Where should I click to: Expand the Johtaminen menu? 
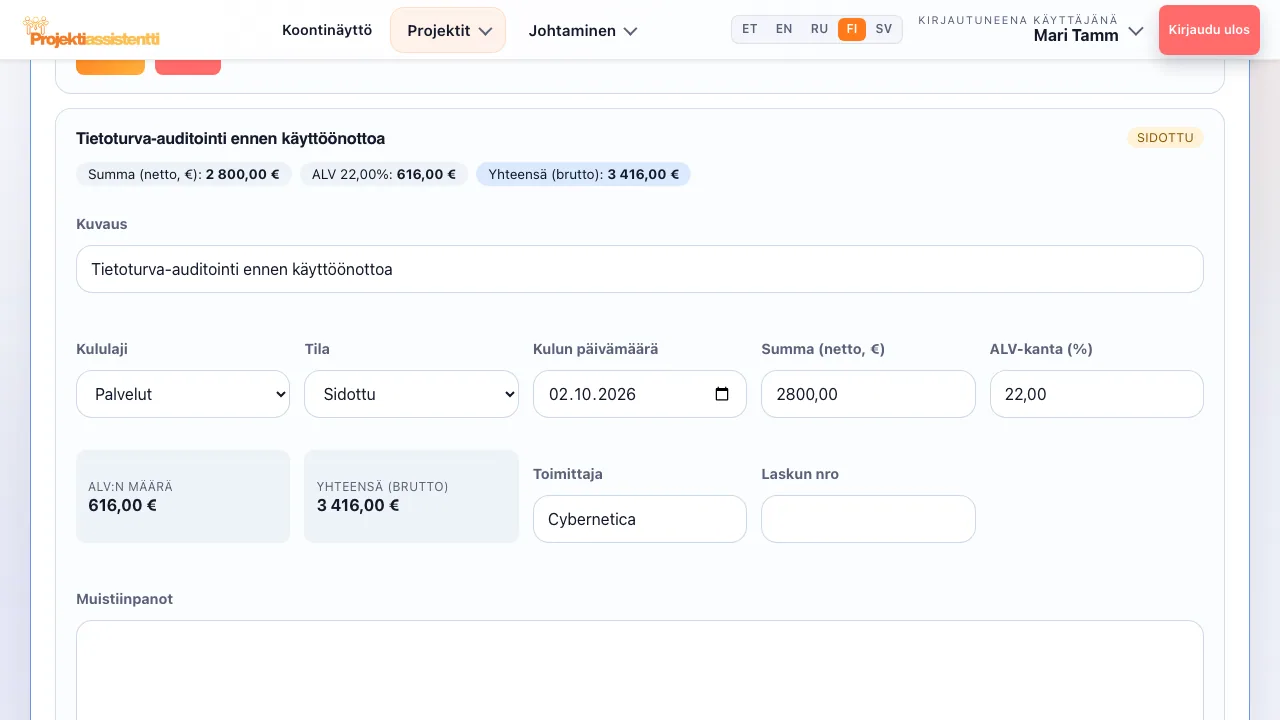(583, 30)
